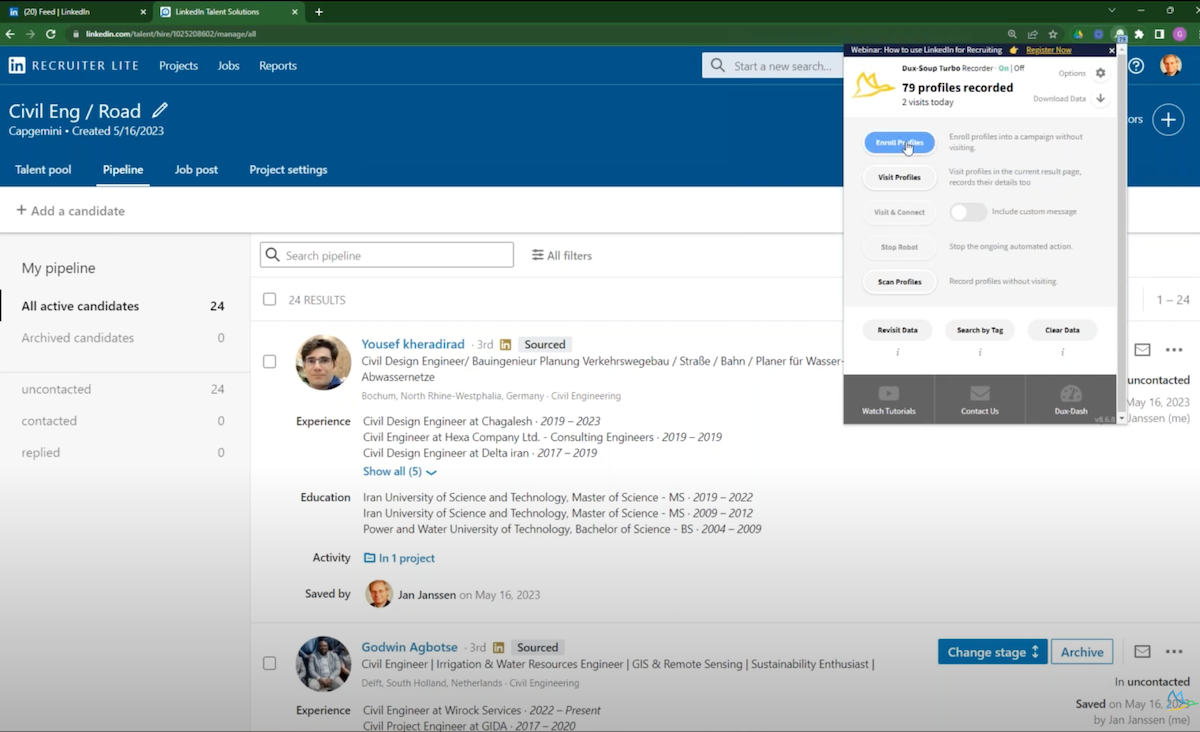This screenshot has width=1200, height=732.
Task: Toggle Include custom message switch
Action: [967, 212]
